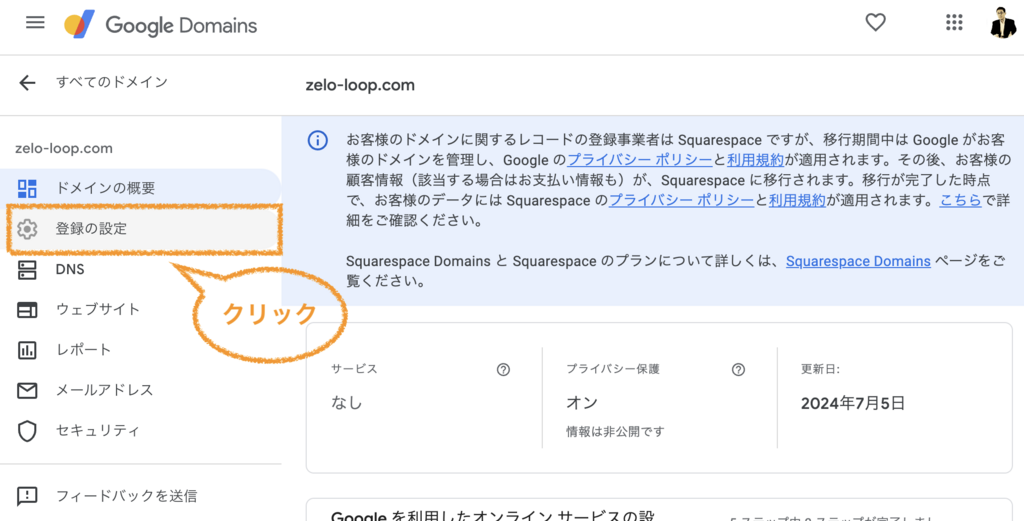The image size is (1024, 521).
Task: Show help for サービス via question mark
Action: tap(503, 370)
